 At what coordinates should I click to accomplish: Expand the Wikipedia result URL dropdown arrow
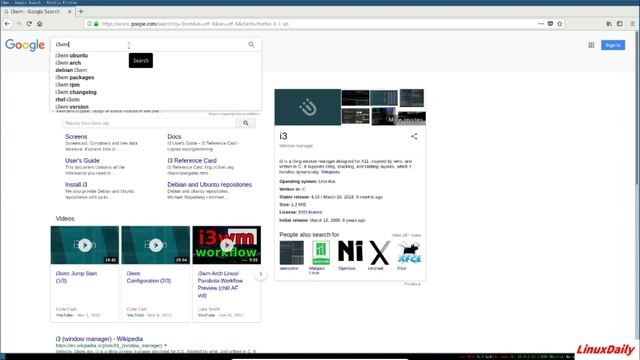click(x=165, y=346)
